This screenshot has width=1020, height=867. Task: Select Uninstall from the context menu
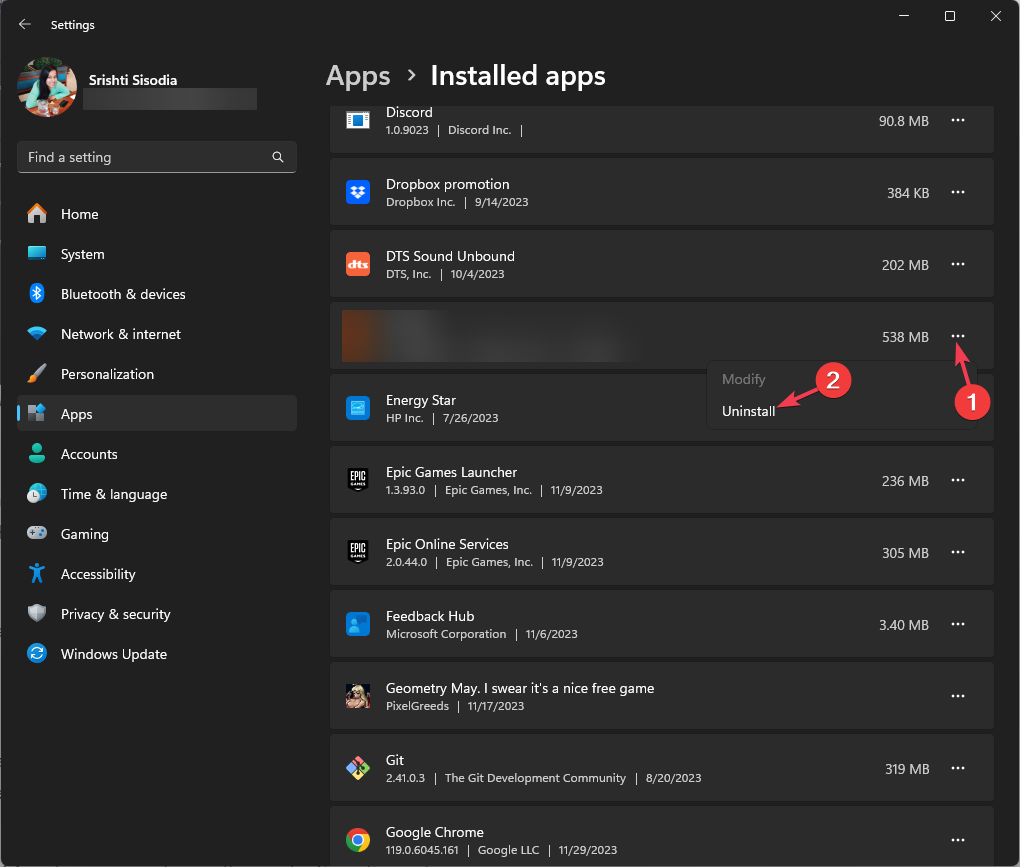point(748,411)
